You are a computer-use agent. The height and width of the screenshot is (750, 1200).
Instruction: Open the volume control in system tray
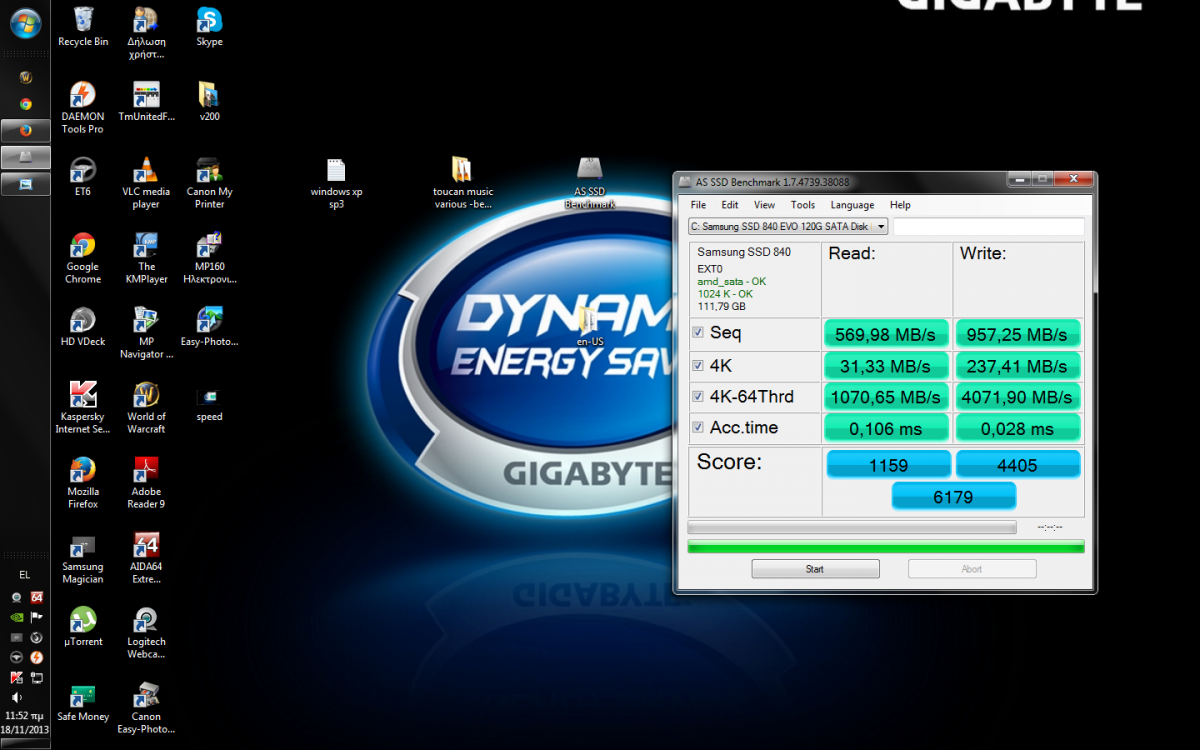pos(16,697)
